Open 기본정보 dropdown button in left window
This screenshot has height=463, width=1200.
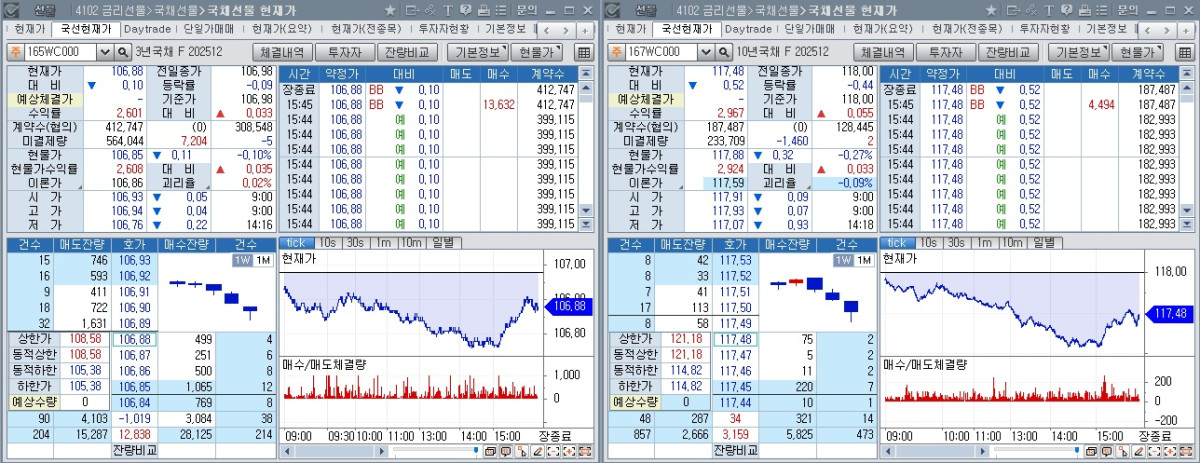pos(478,52)
